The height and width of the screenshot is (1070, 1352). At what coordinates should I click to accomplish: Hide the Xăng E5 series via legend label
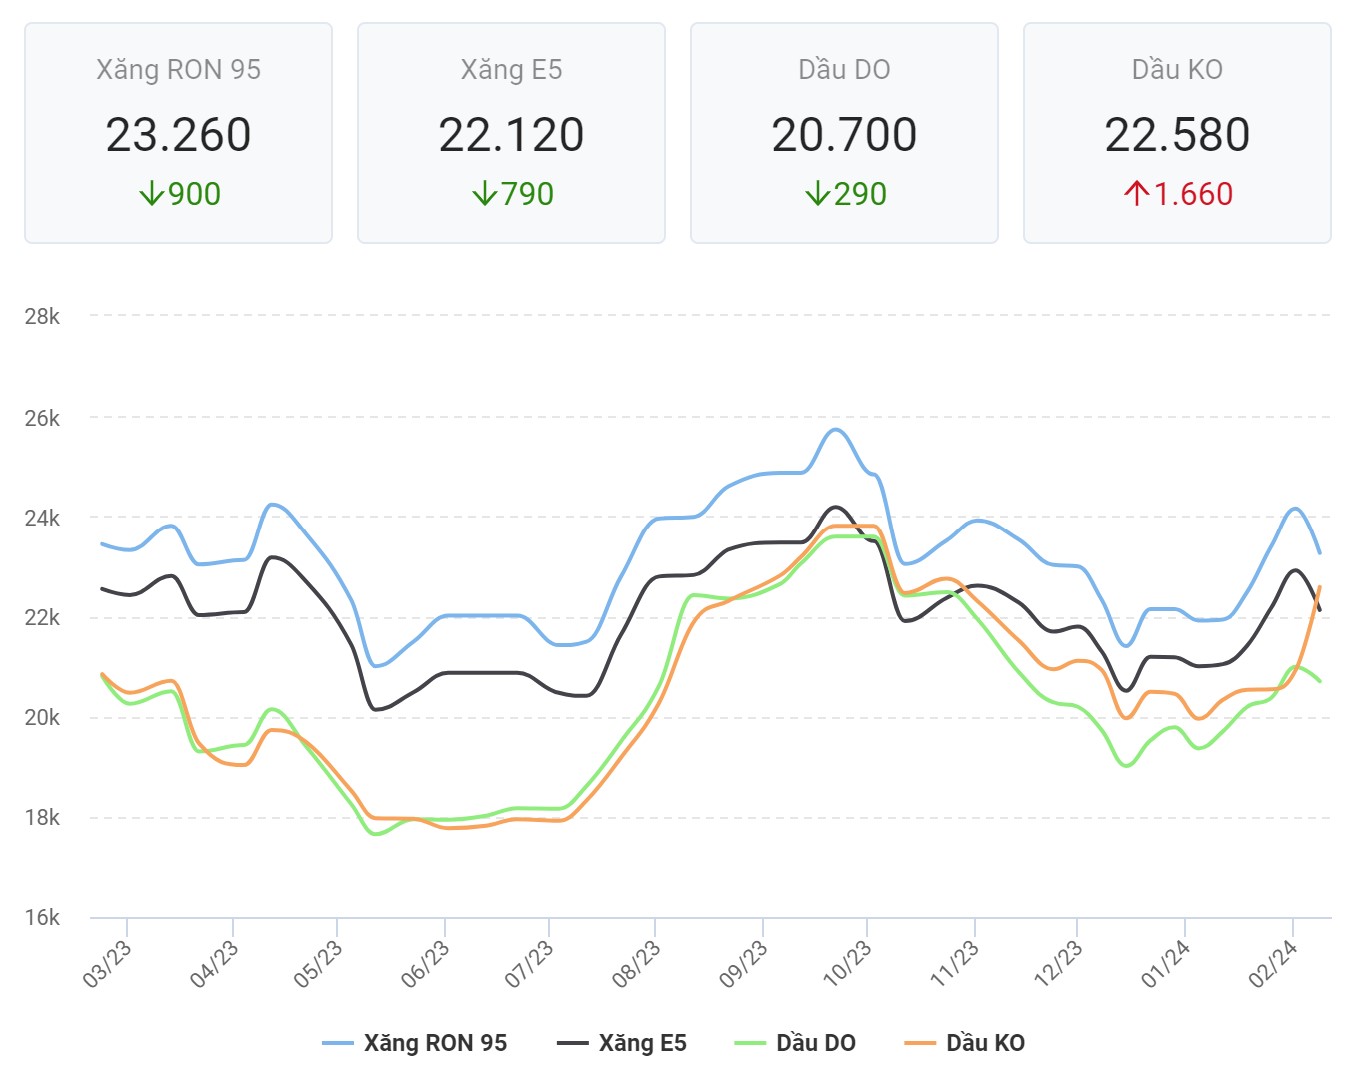click(x=642, y=1043)
